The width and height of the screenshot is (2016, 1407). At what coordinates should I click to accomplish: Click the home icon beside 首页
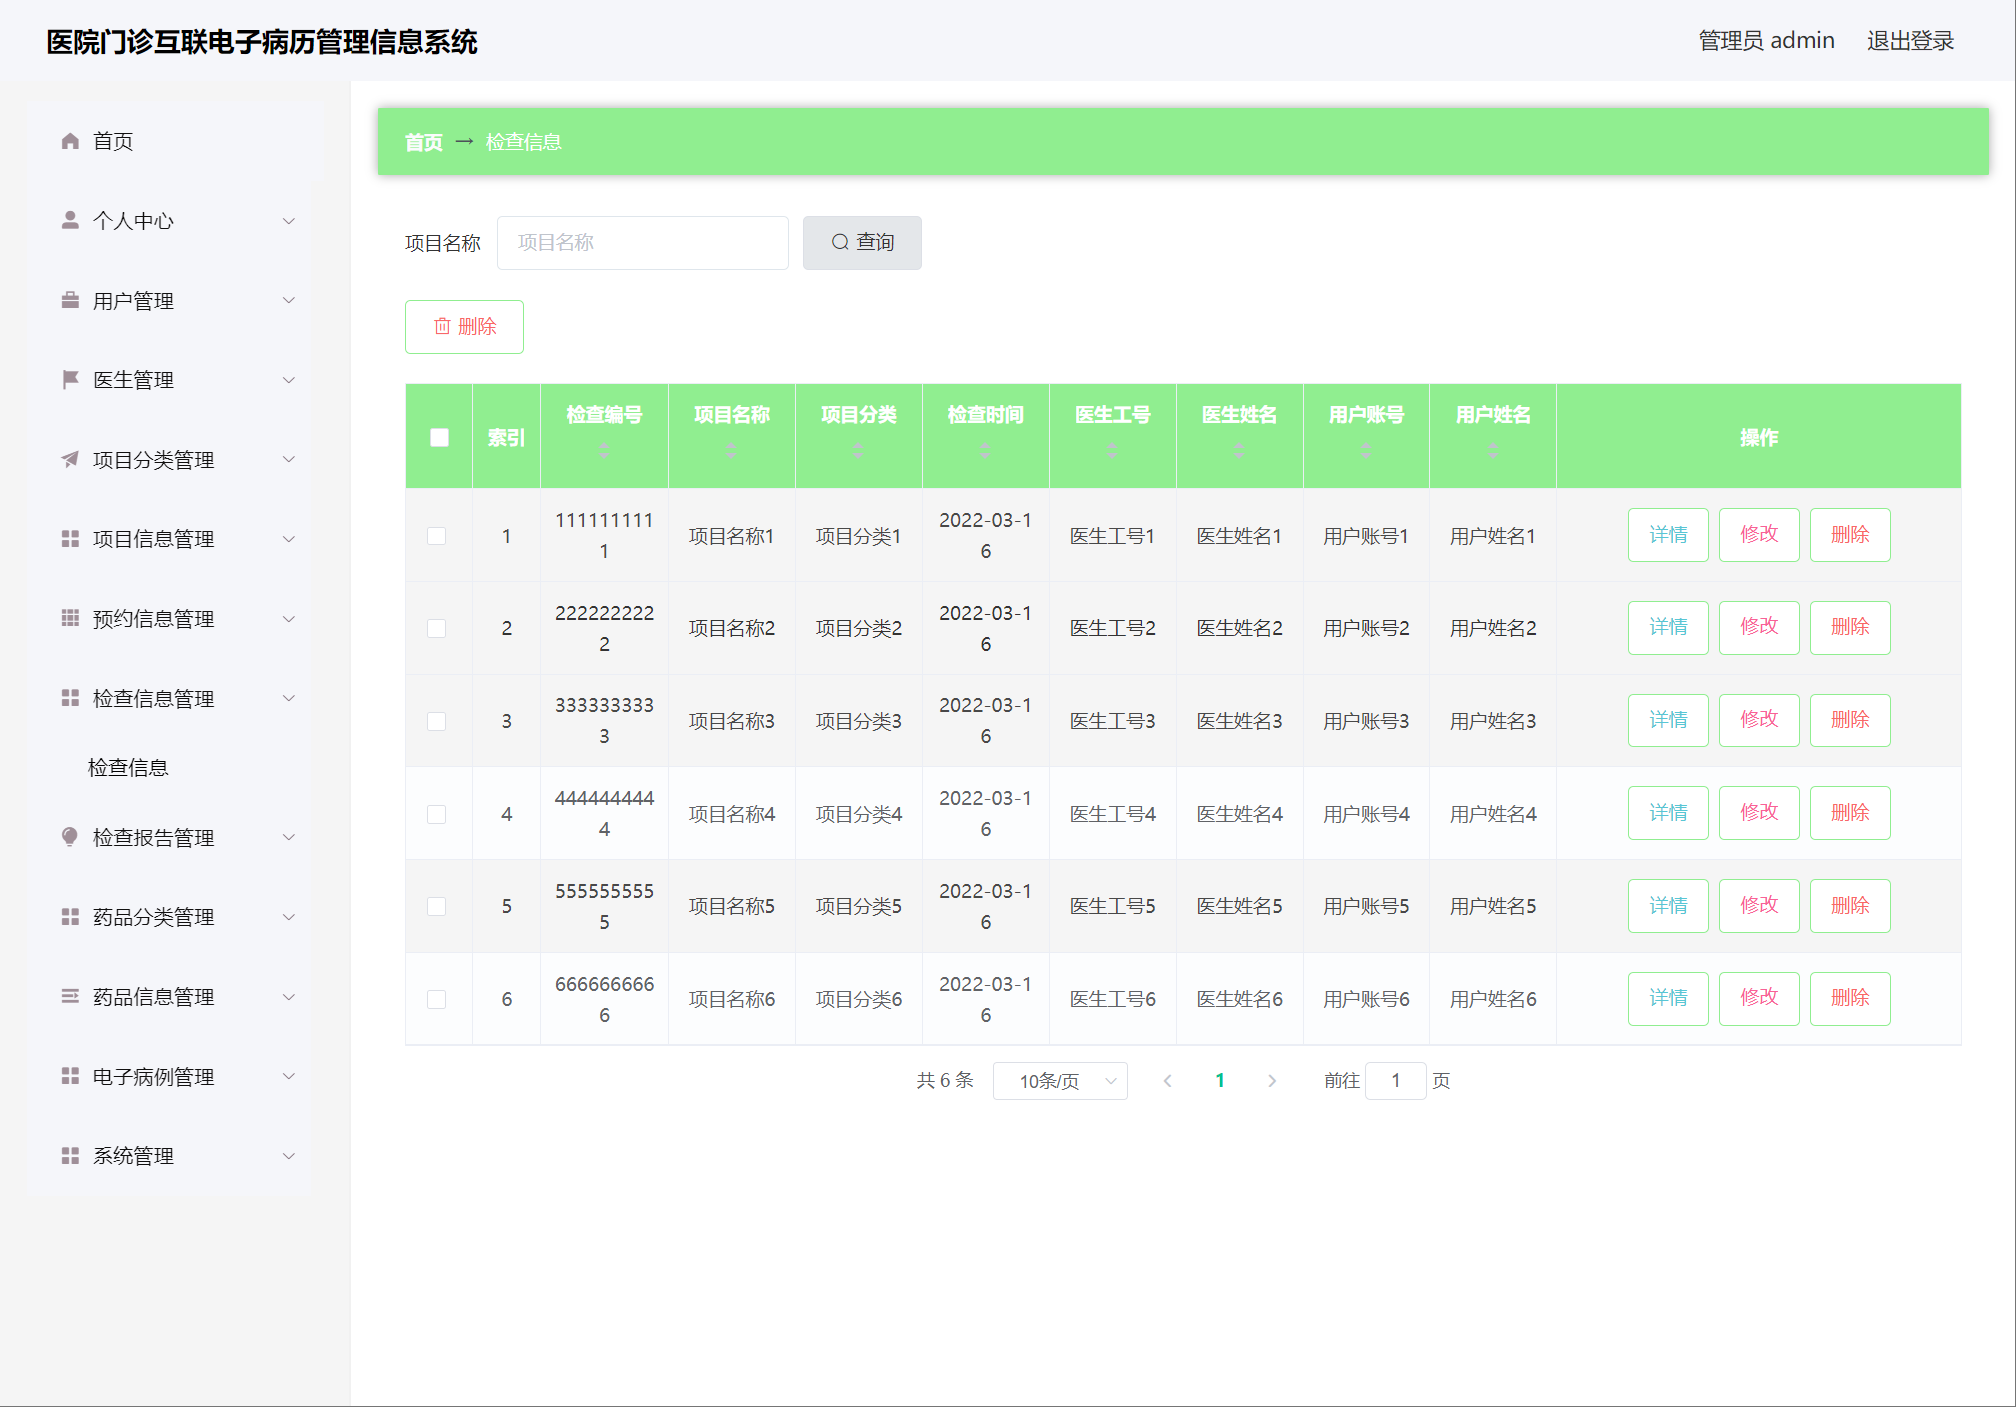pyautogui.click(x=70, y=141)
